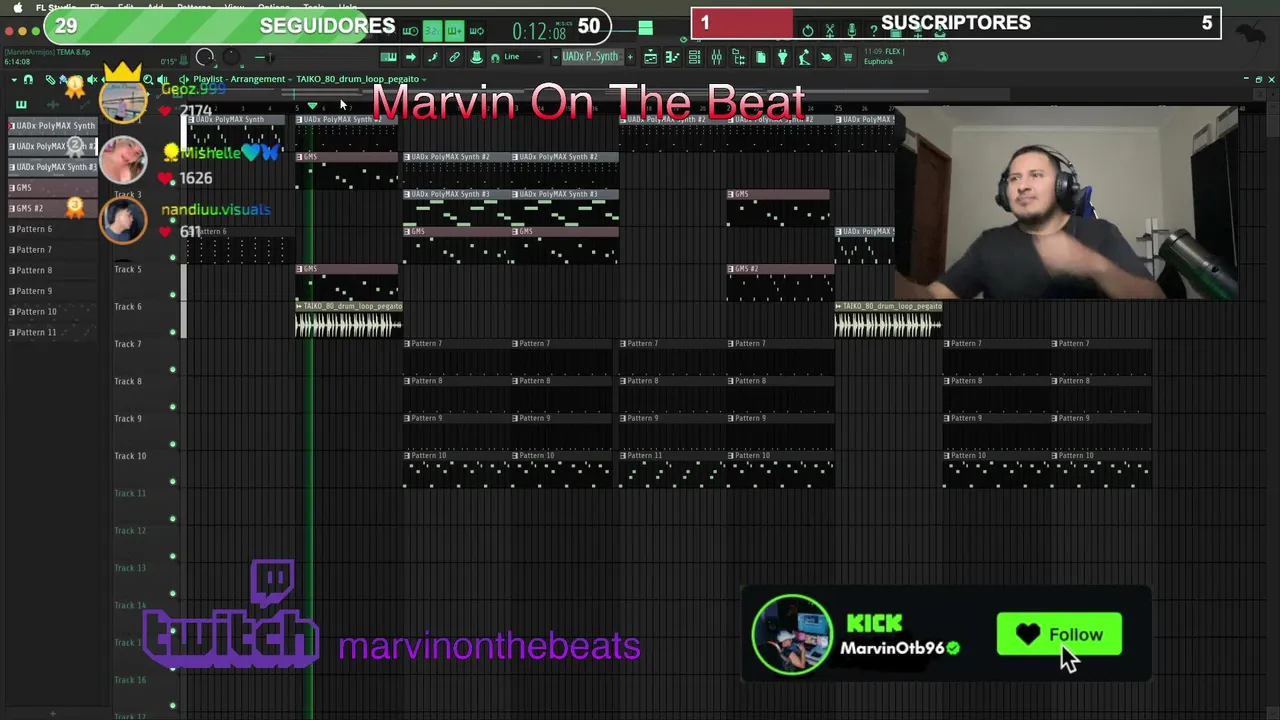Select Pattern 10 in the pattern picker

click(x=53, y=312)
